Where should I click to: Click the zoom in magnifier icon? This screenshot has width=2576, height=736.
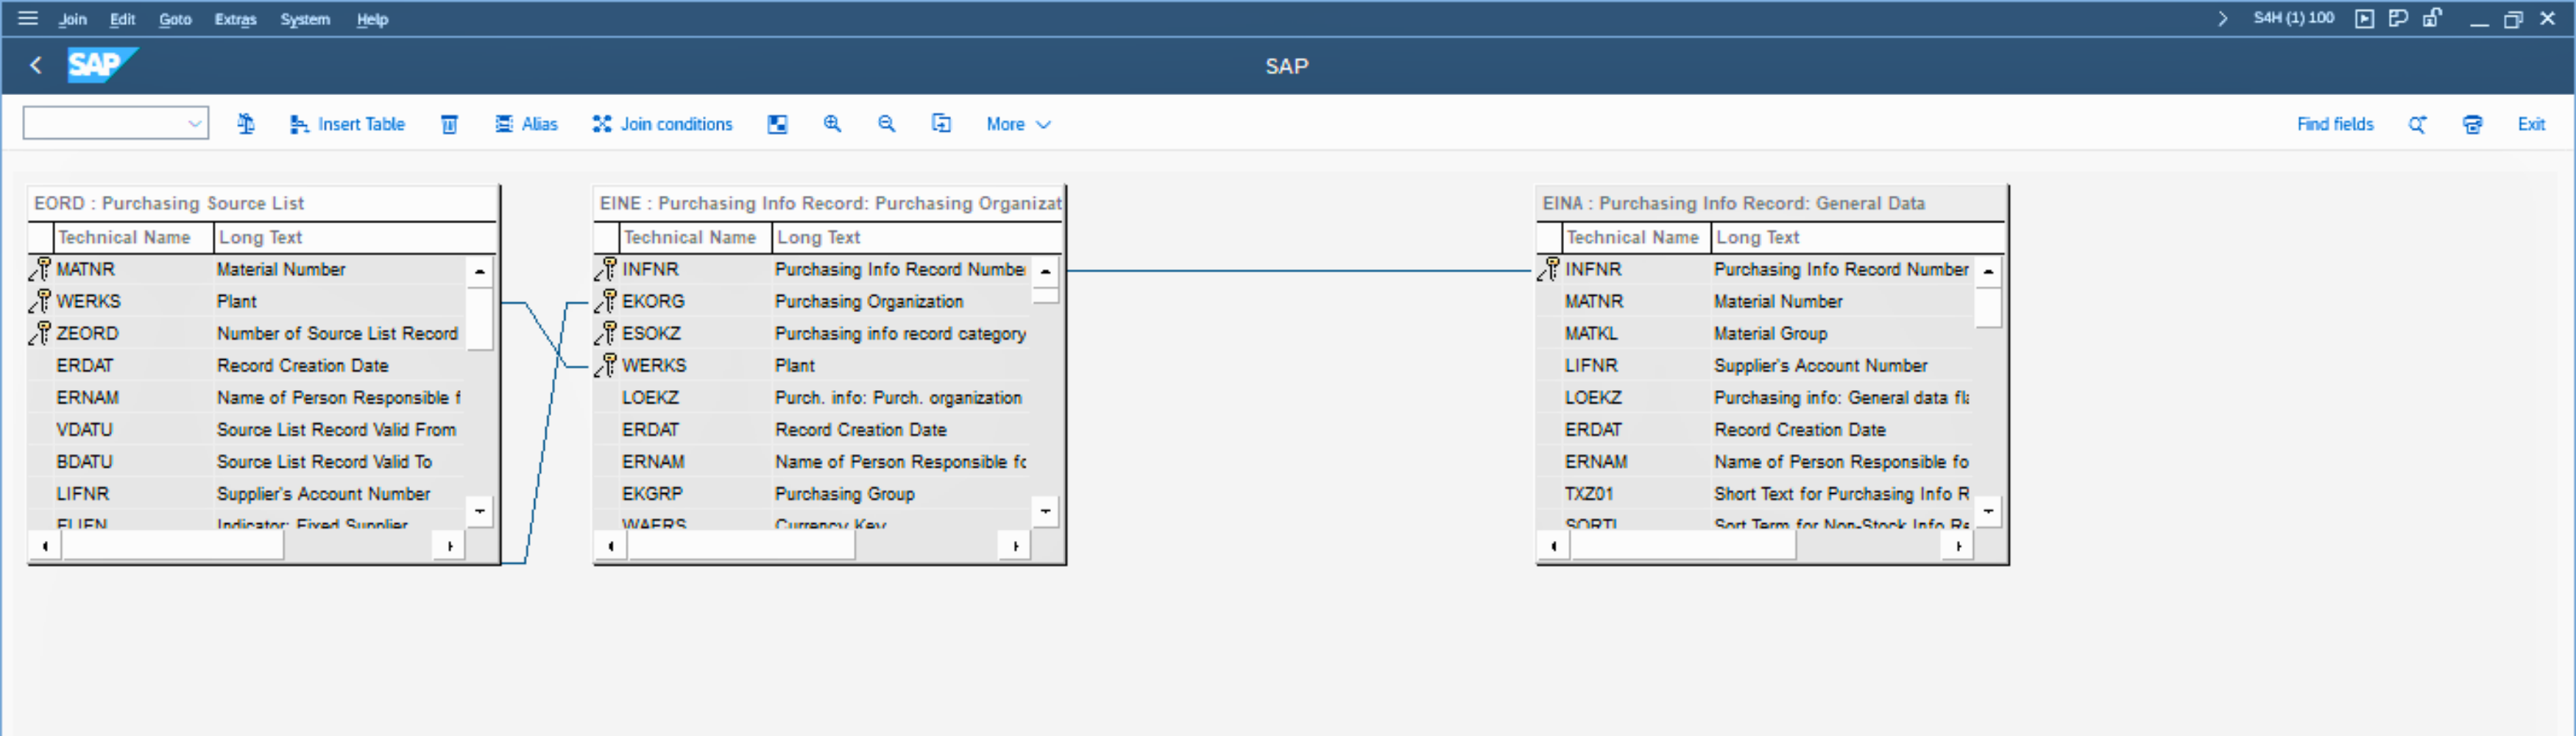[832, 124]
